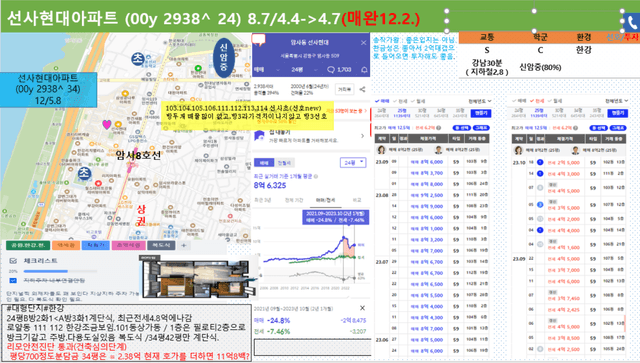Click the empty text box below the comparison panel

pyautogui.click(x=313, y=347)
